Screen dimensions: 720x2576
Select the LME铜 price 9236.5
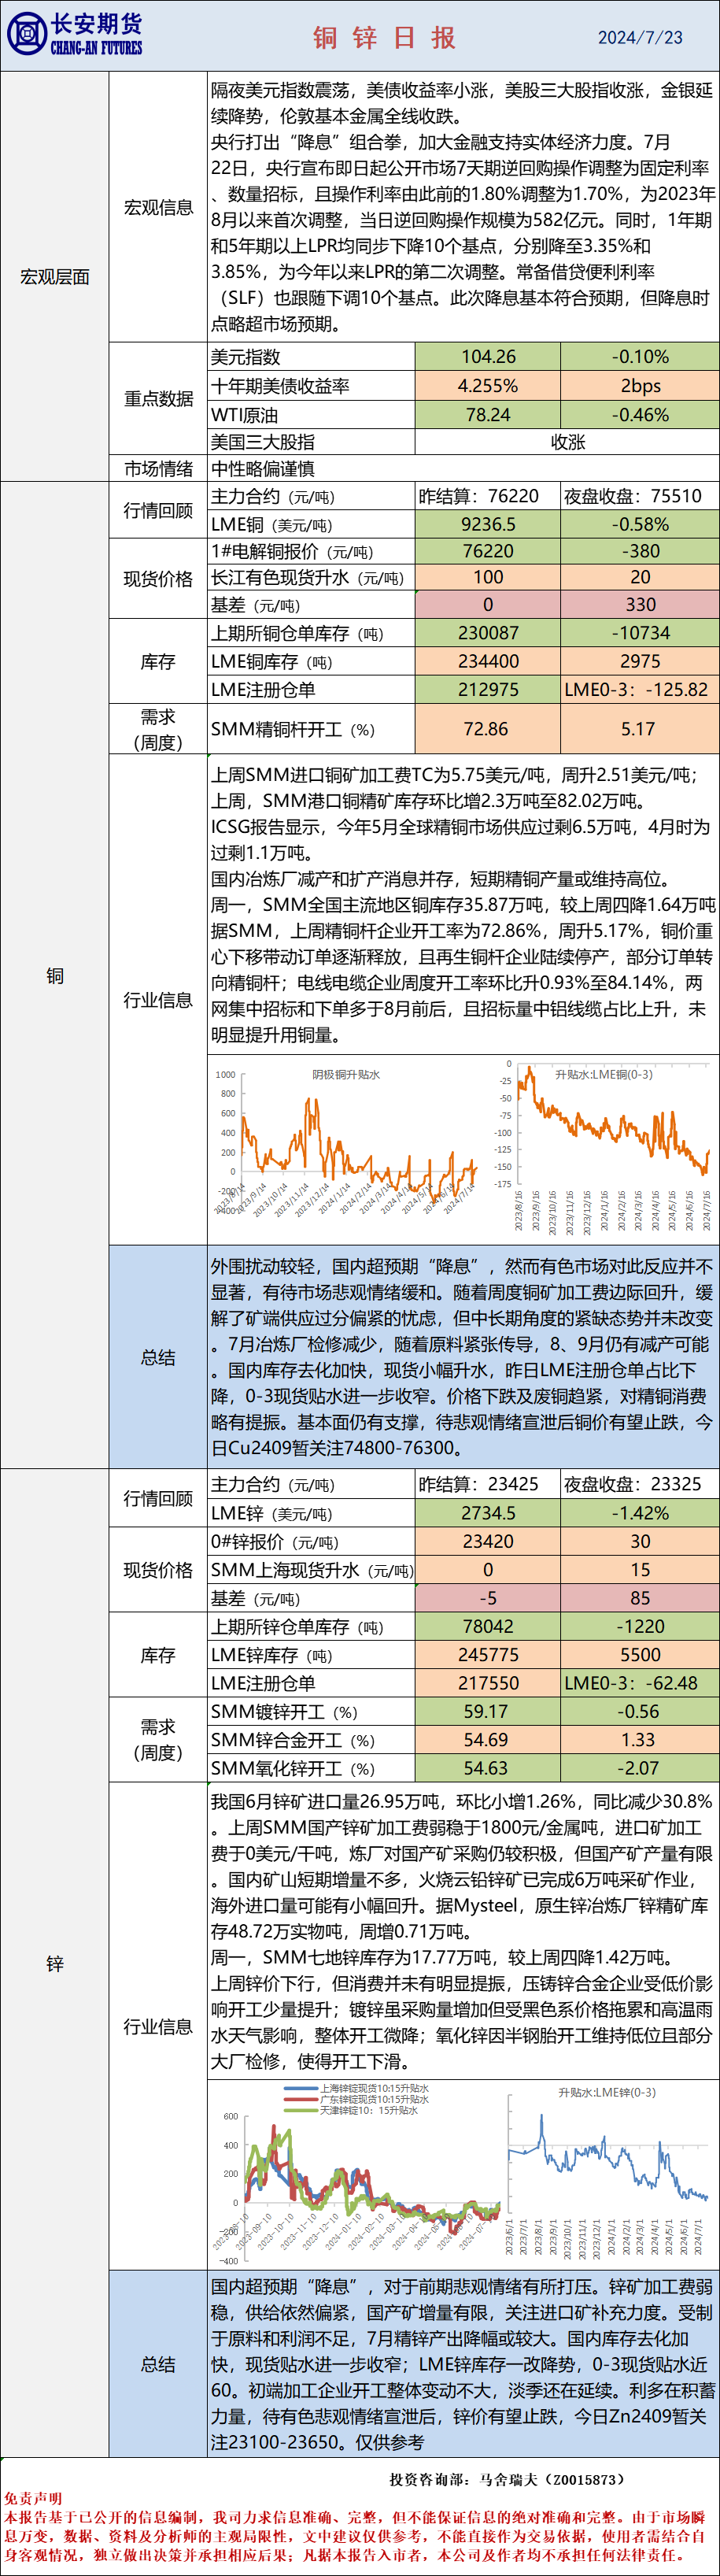coord(488,524)
